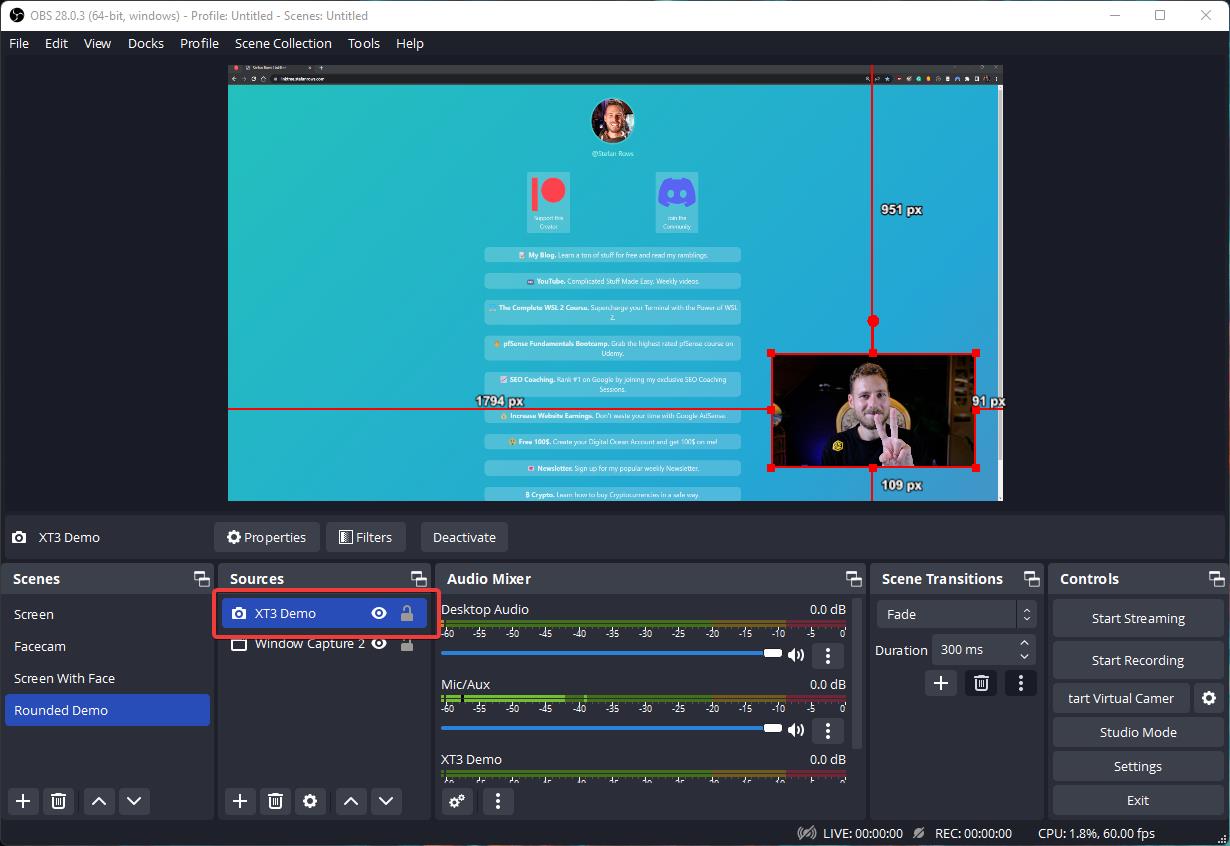Open advanced audio properties in Audio Mixer
1230x846 pixels.
click(x=457, y=801)
